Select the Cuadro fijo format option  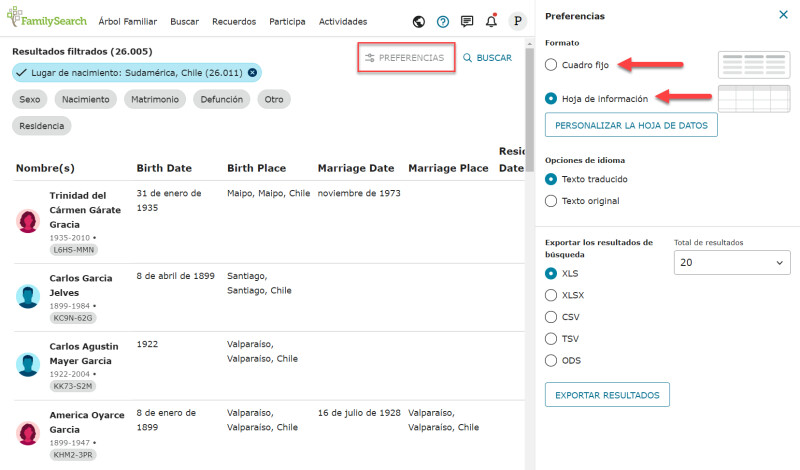[551, 65]
